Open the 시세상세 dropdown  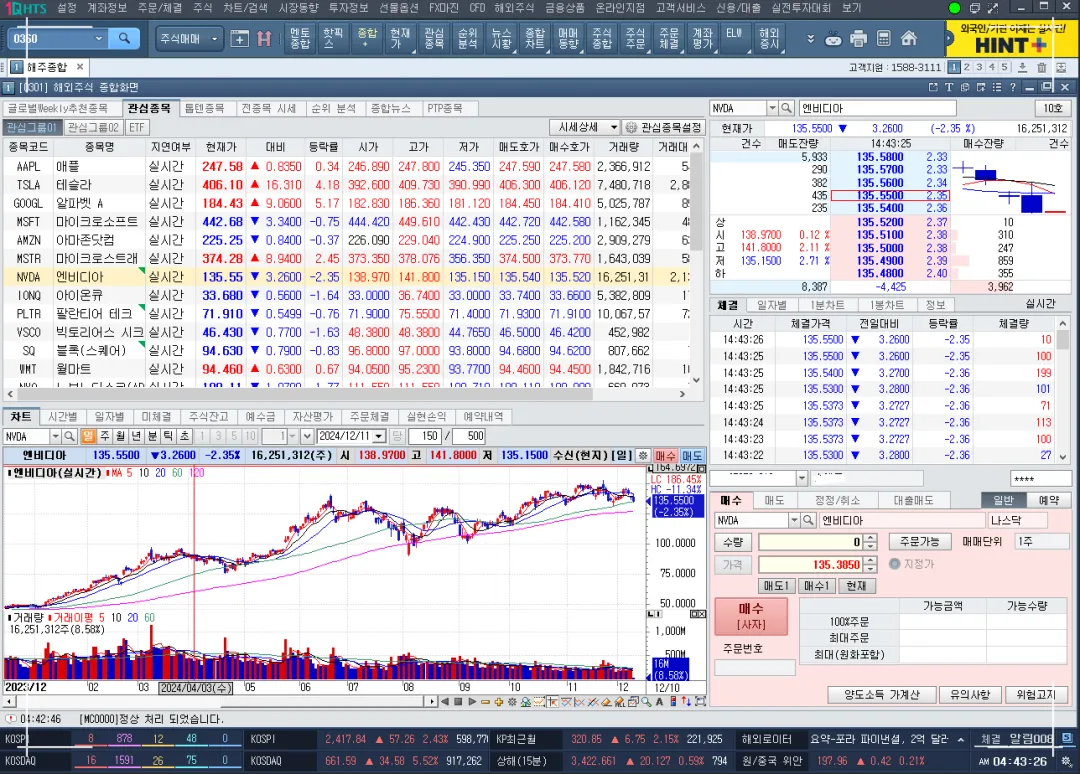pos(613,127)
